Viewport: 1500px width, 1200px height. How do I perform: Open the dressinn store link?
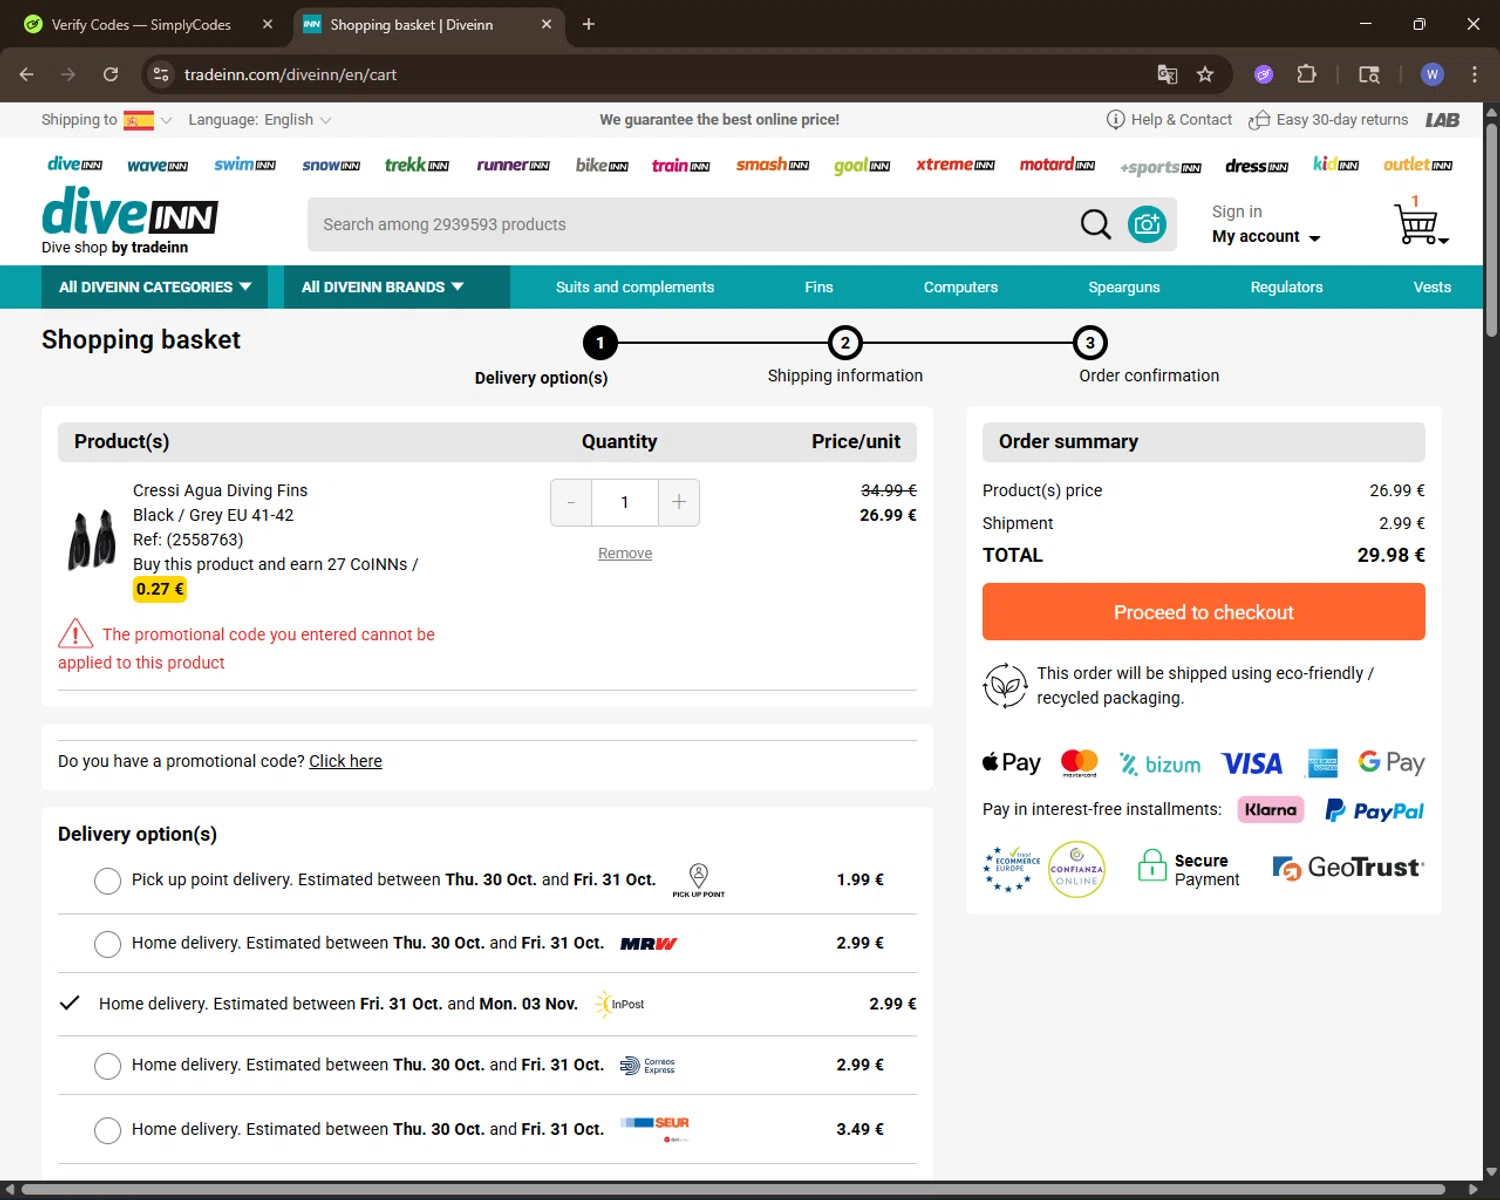click(x=1257, y=166)
